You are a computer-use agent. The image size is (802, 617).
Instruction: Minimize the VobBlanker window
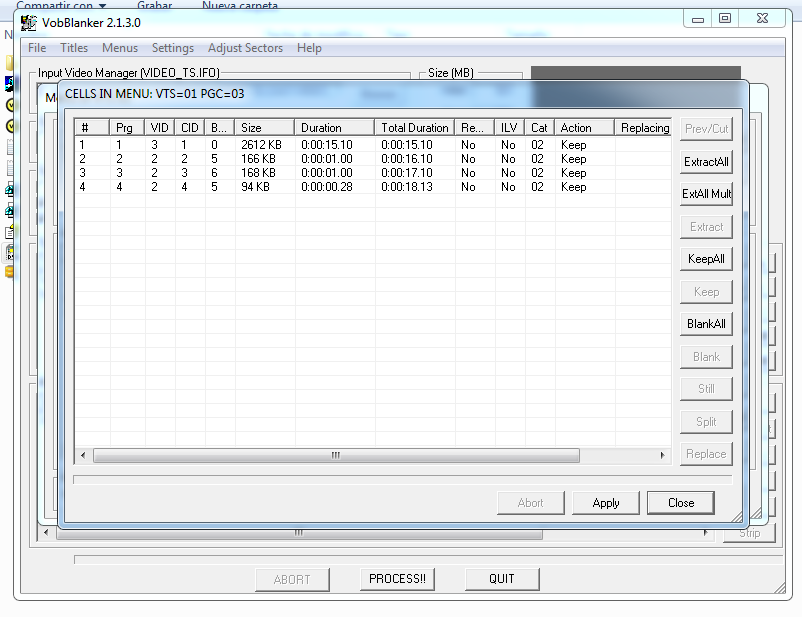[698, 19]
